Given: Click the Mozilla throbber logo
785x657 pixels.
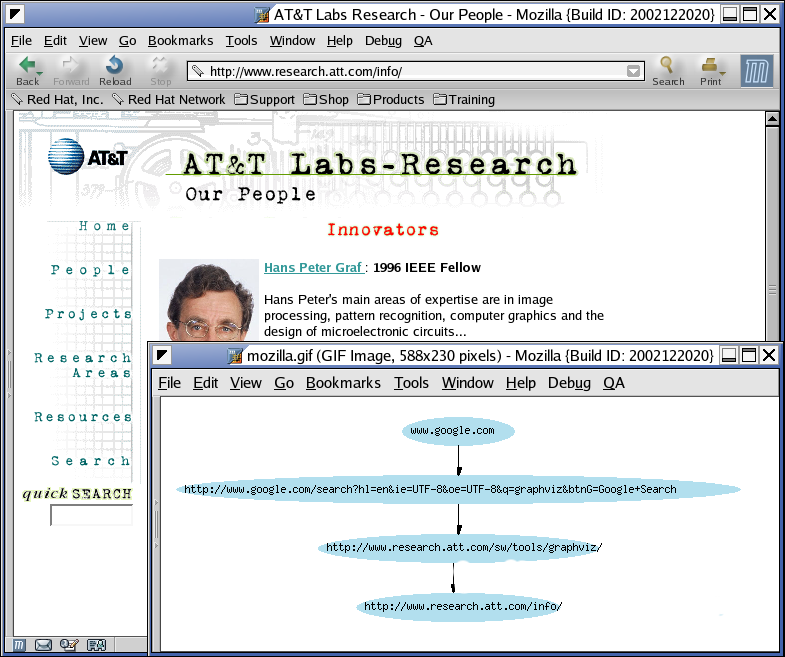Looking at the screenshot, I should pyautogui.click(x=757, y=71).
